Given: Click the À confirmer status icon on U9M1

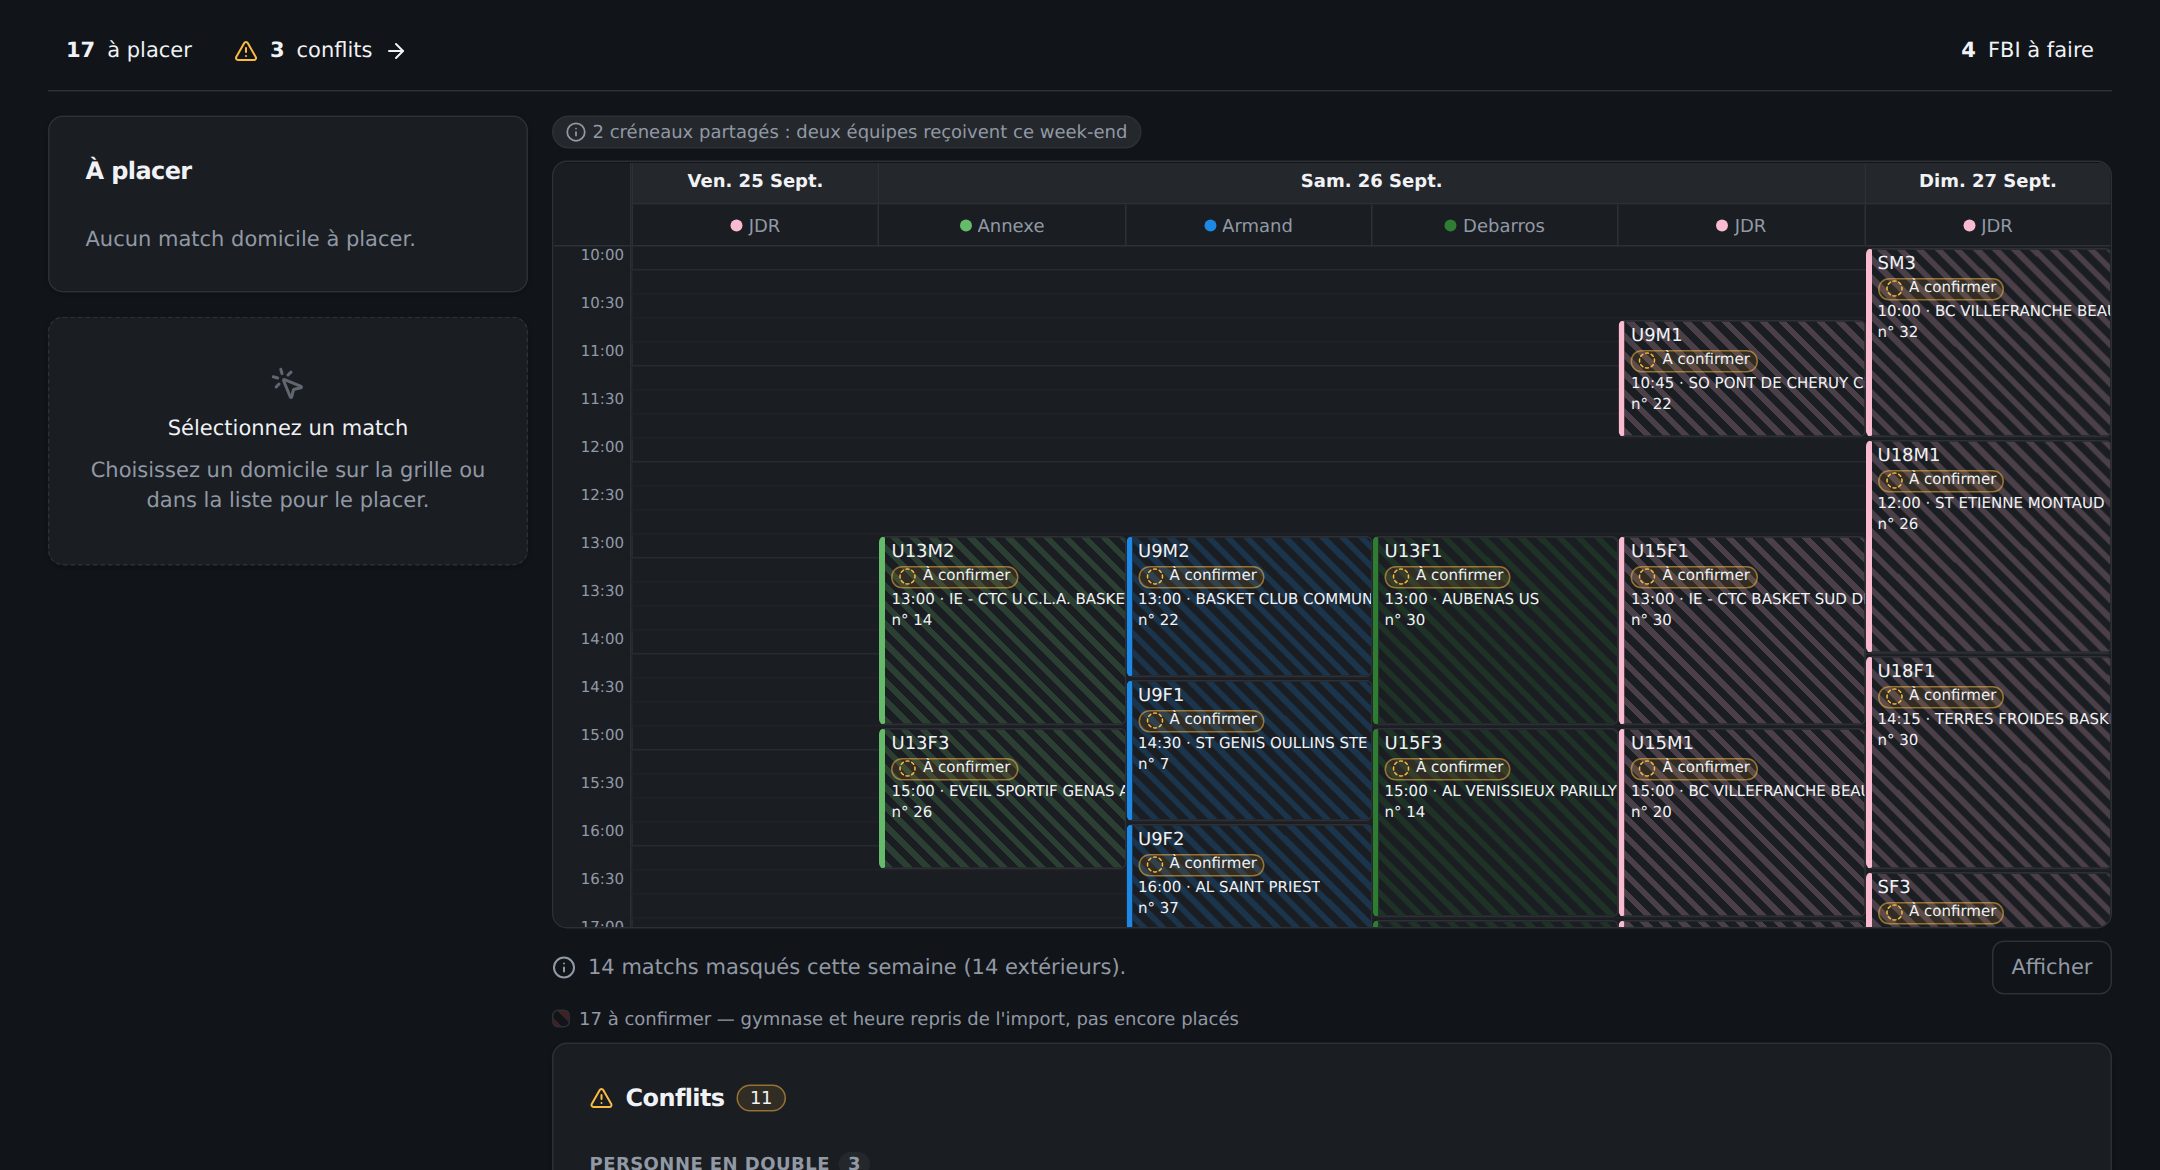Looking at the screenshot, I should click(1646, 360).
